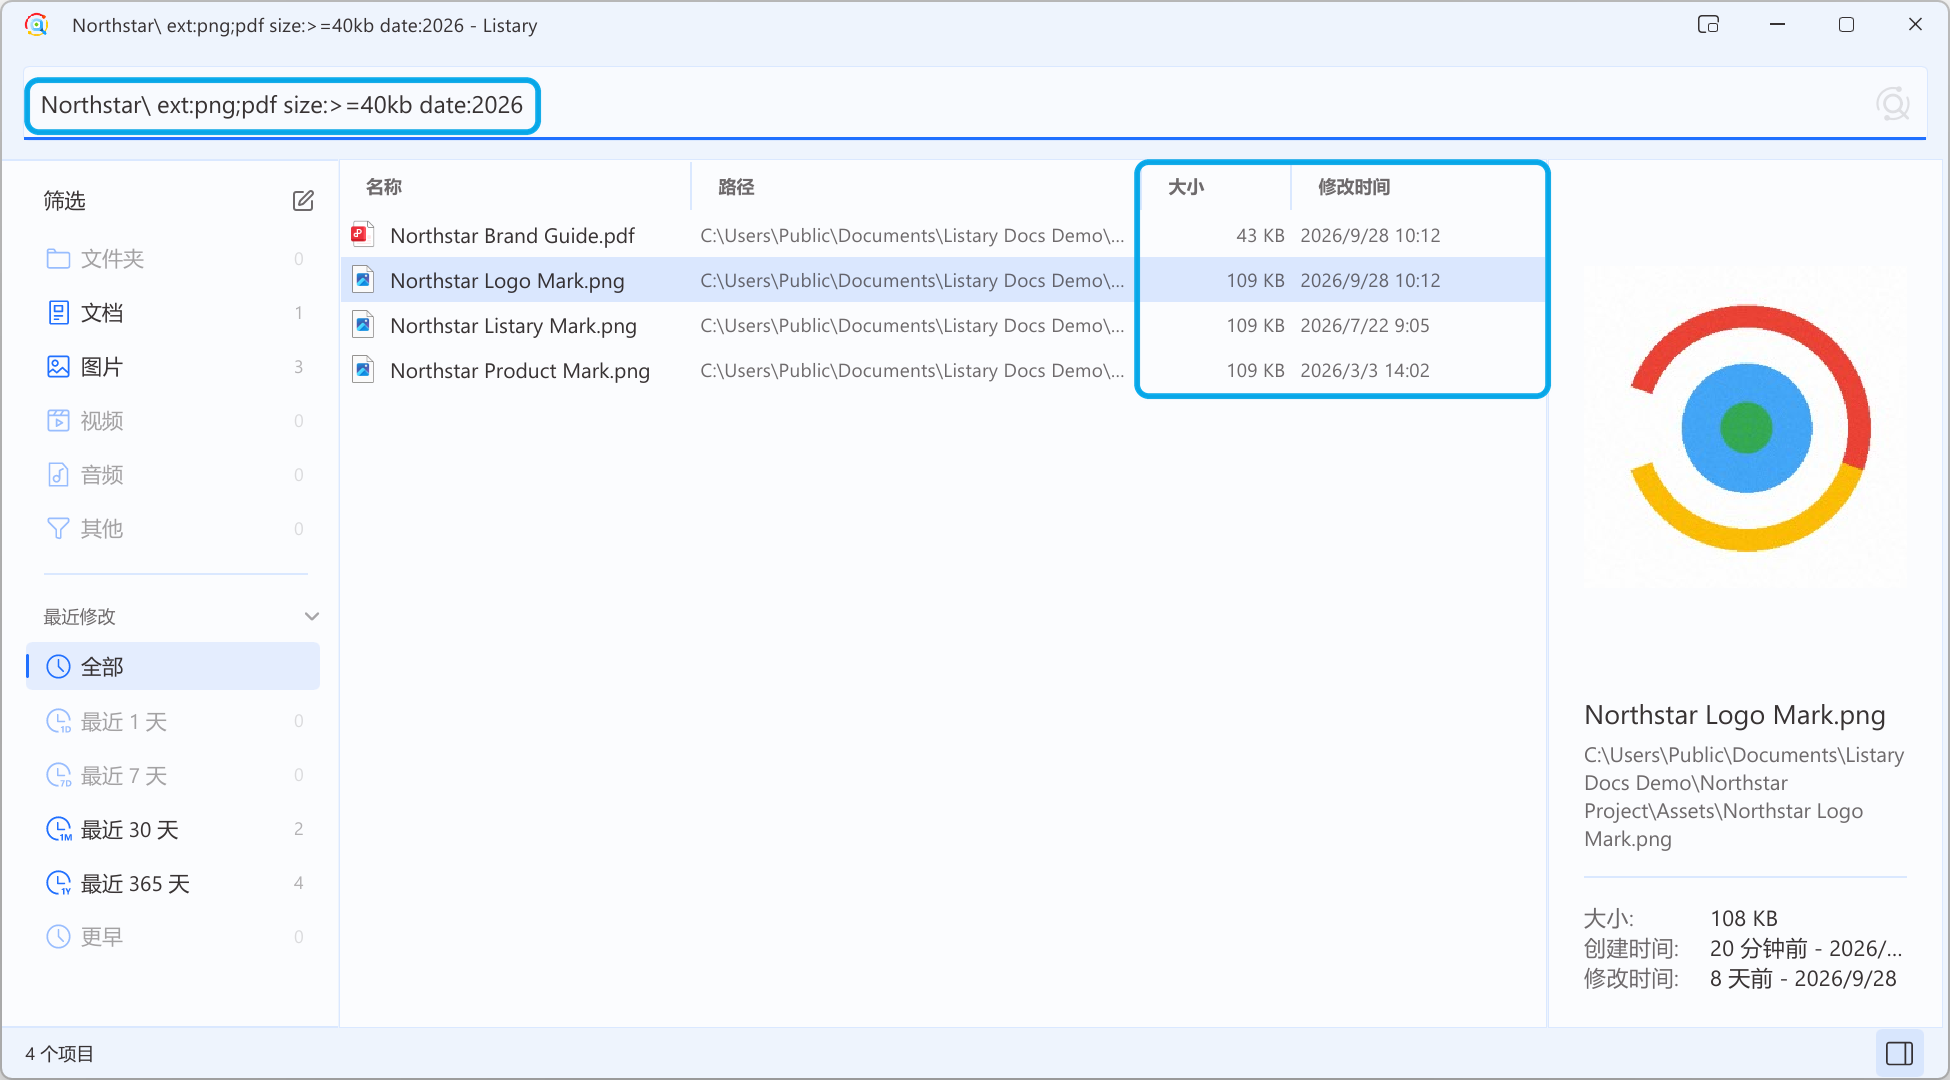Click the PNG icon of Northstar Product Mark

[362, 370]
